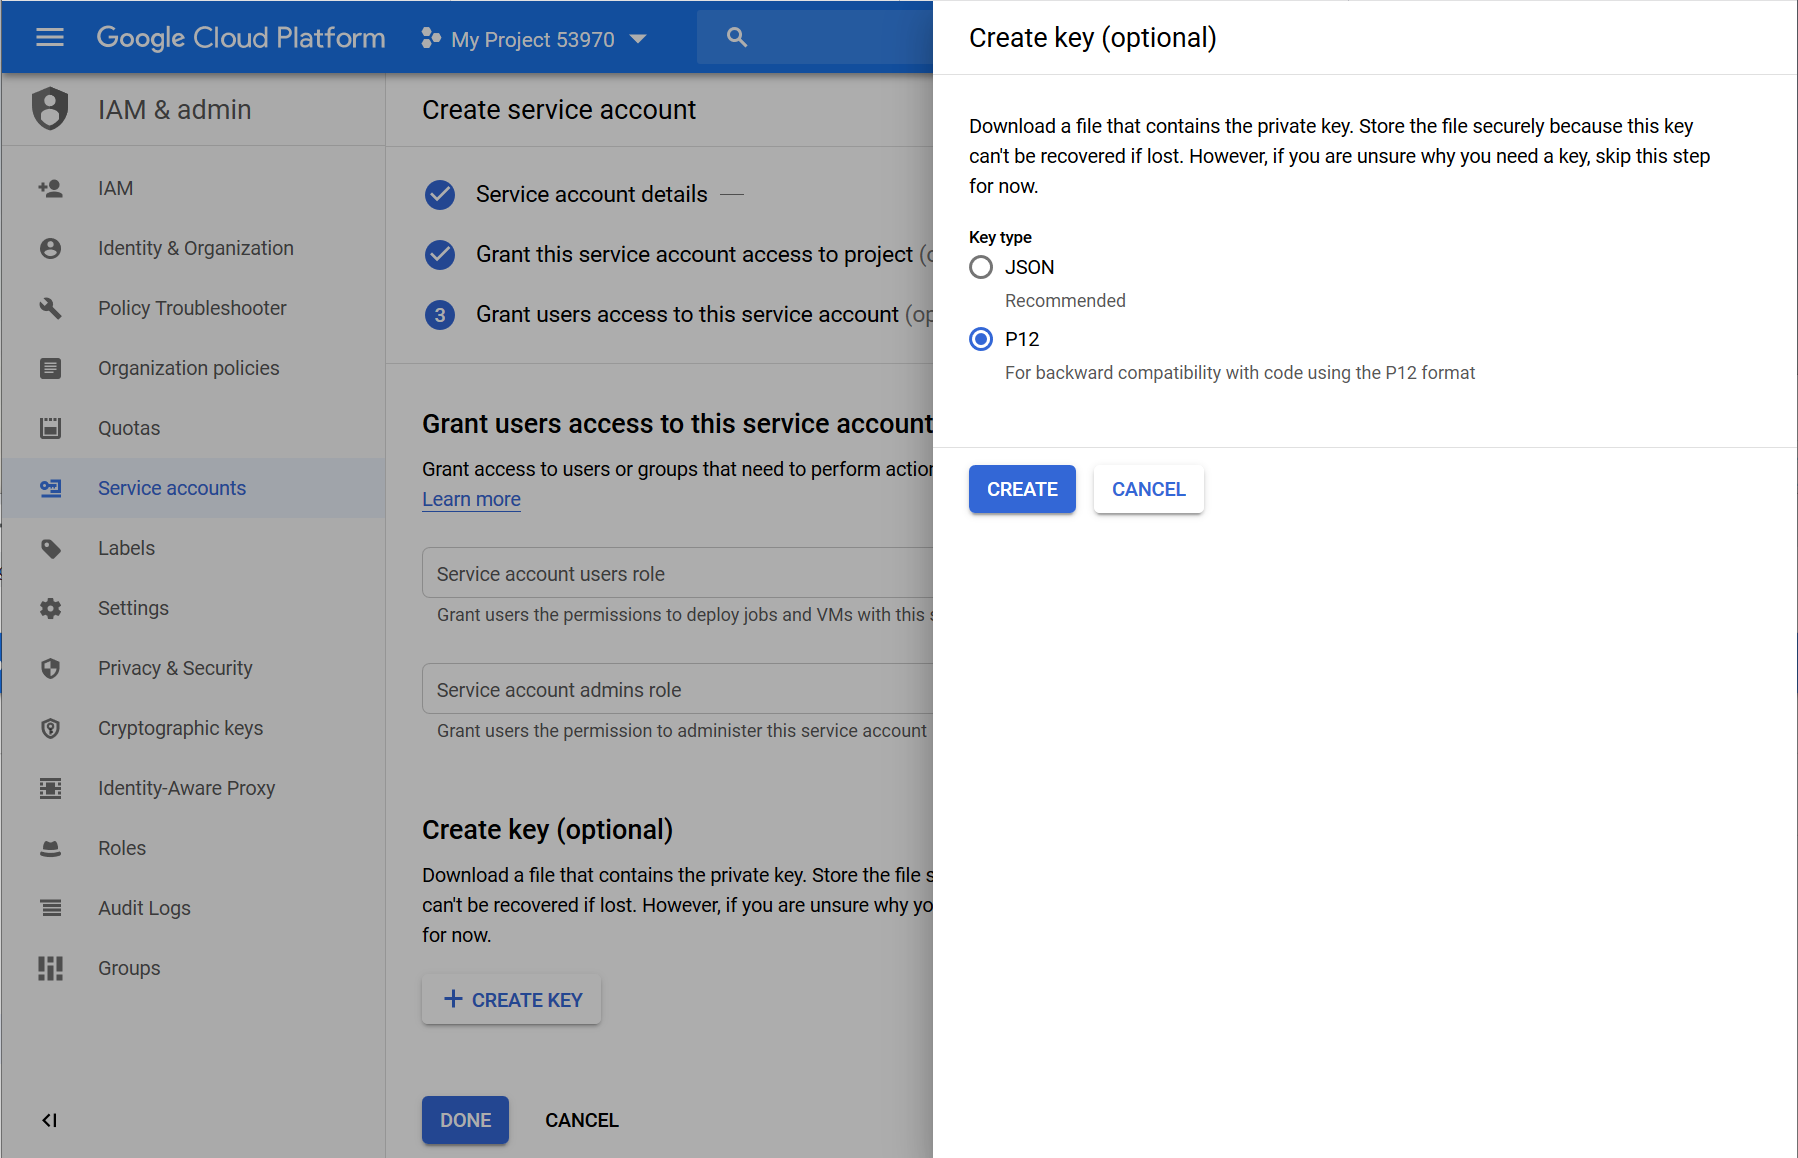Click the Service account details step

(591, 194)
